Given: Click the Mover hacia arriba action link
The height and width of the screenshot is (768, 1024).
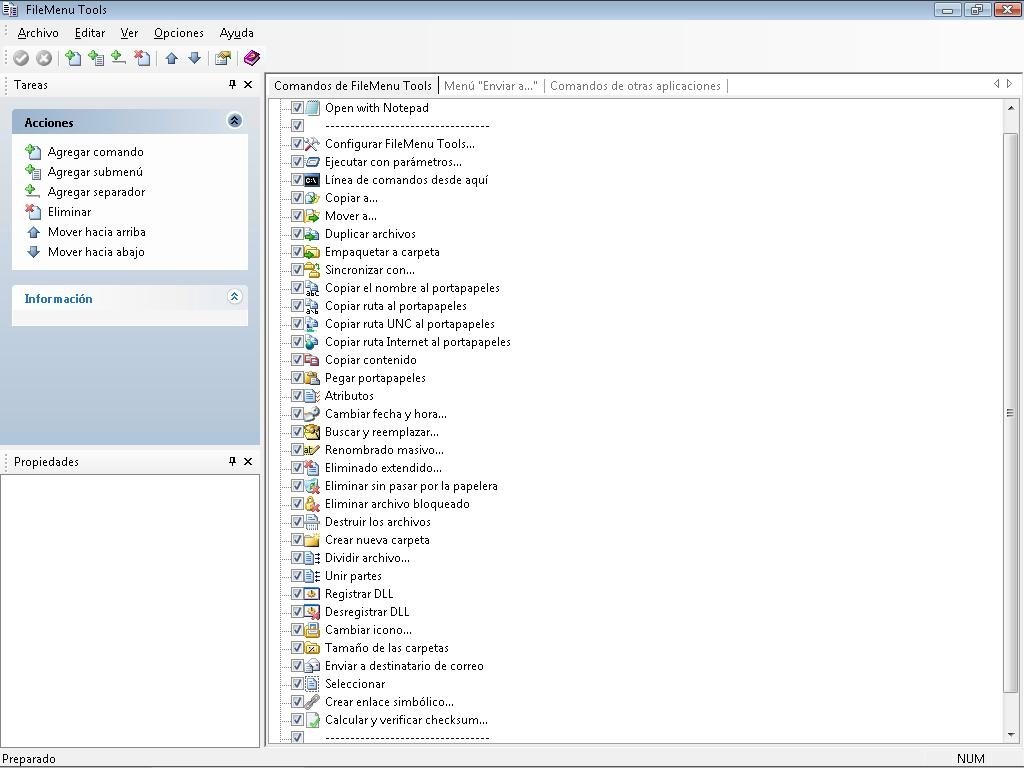Looking at the screenshot, I should tap(97, 232).
